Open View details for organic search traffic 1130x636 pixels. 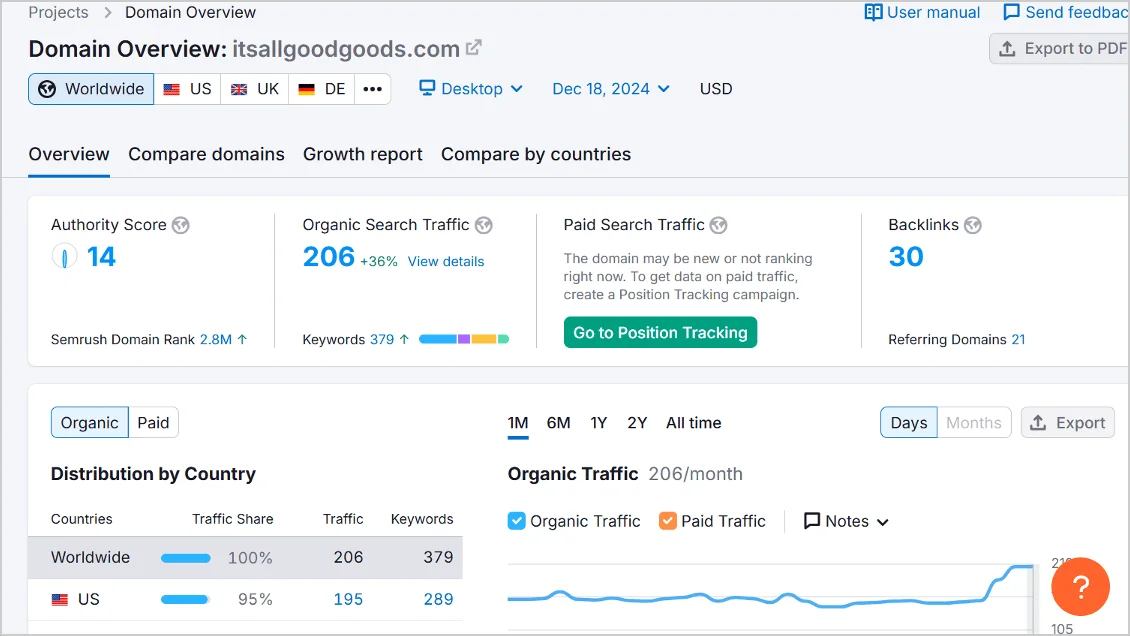446,261
